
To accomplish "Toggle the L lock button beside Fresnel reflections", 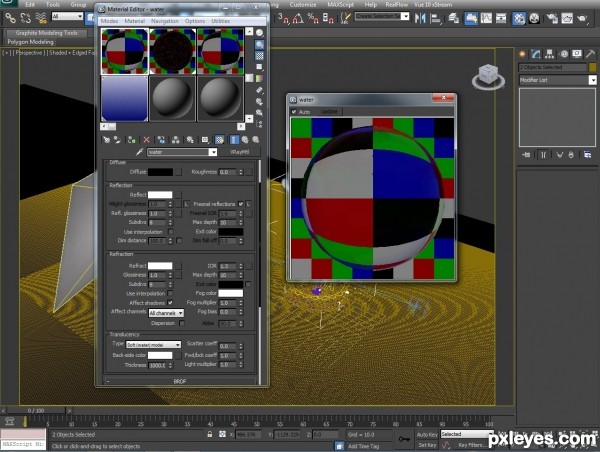I will (248, 204).
